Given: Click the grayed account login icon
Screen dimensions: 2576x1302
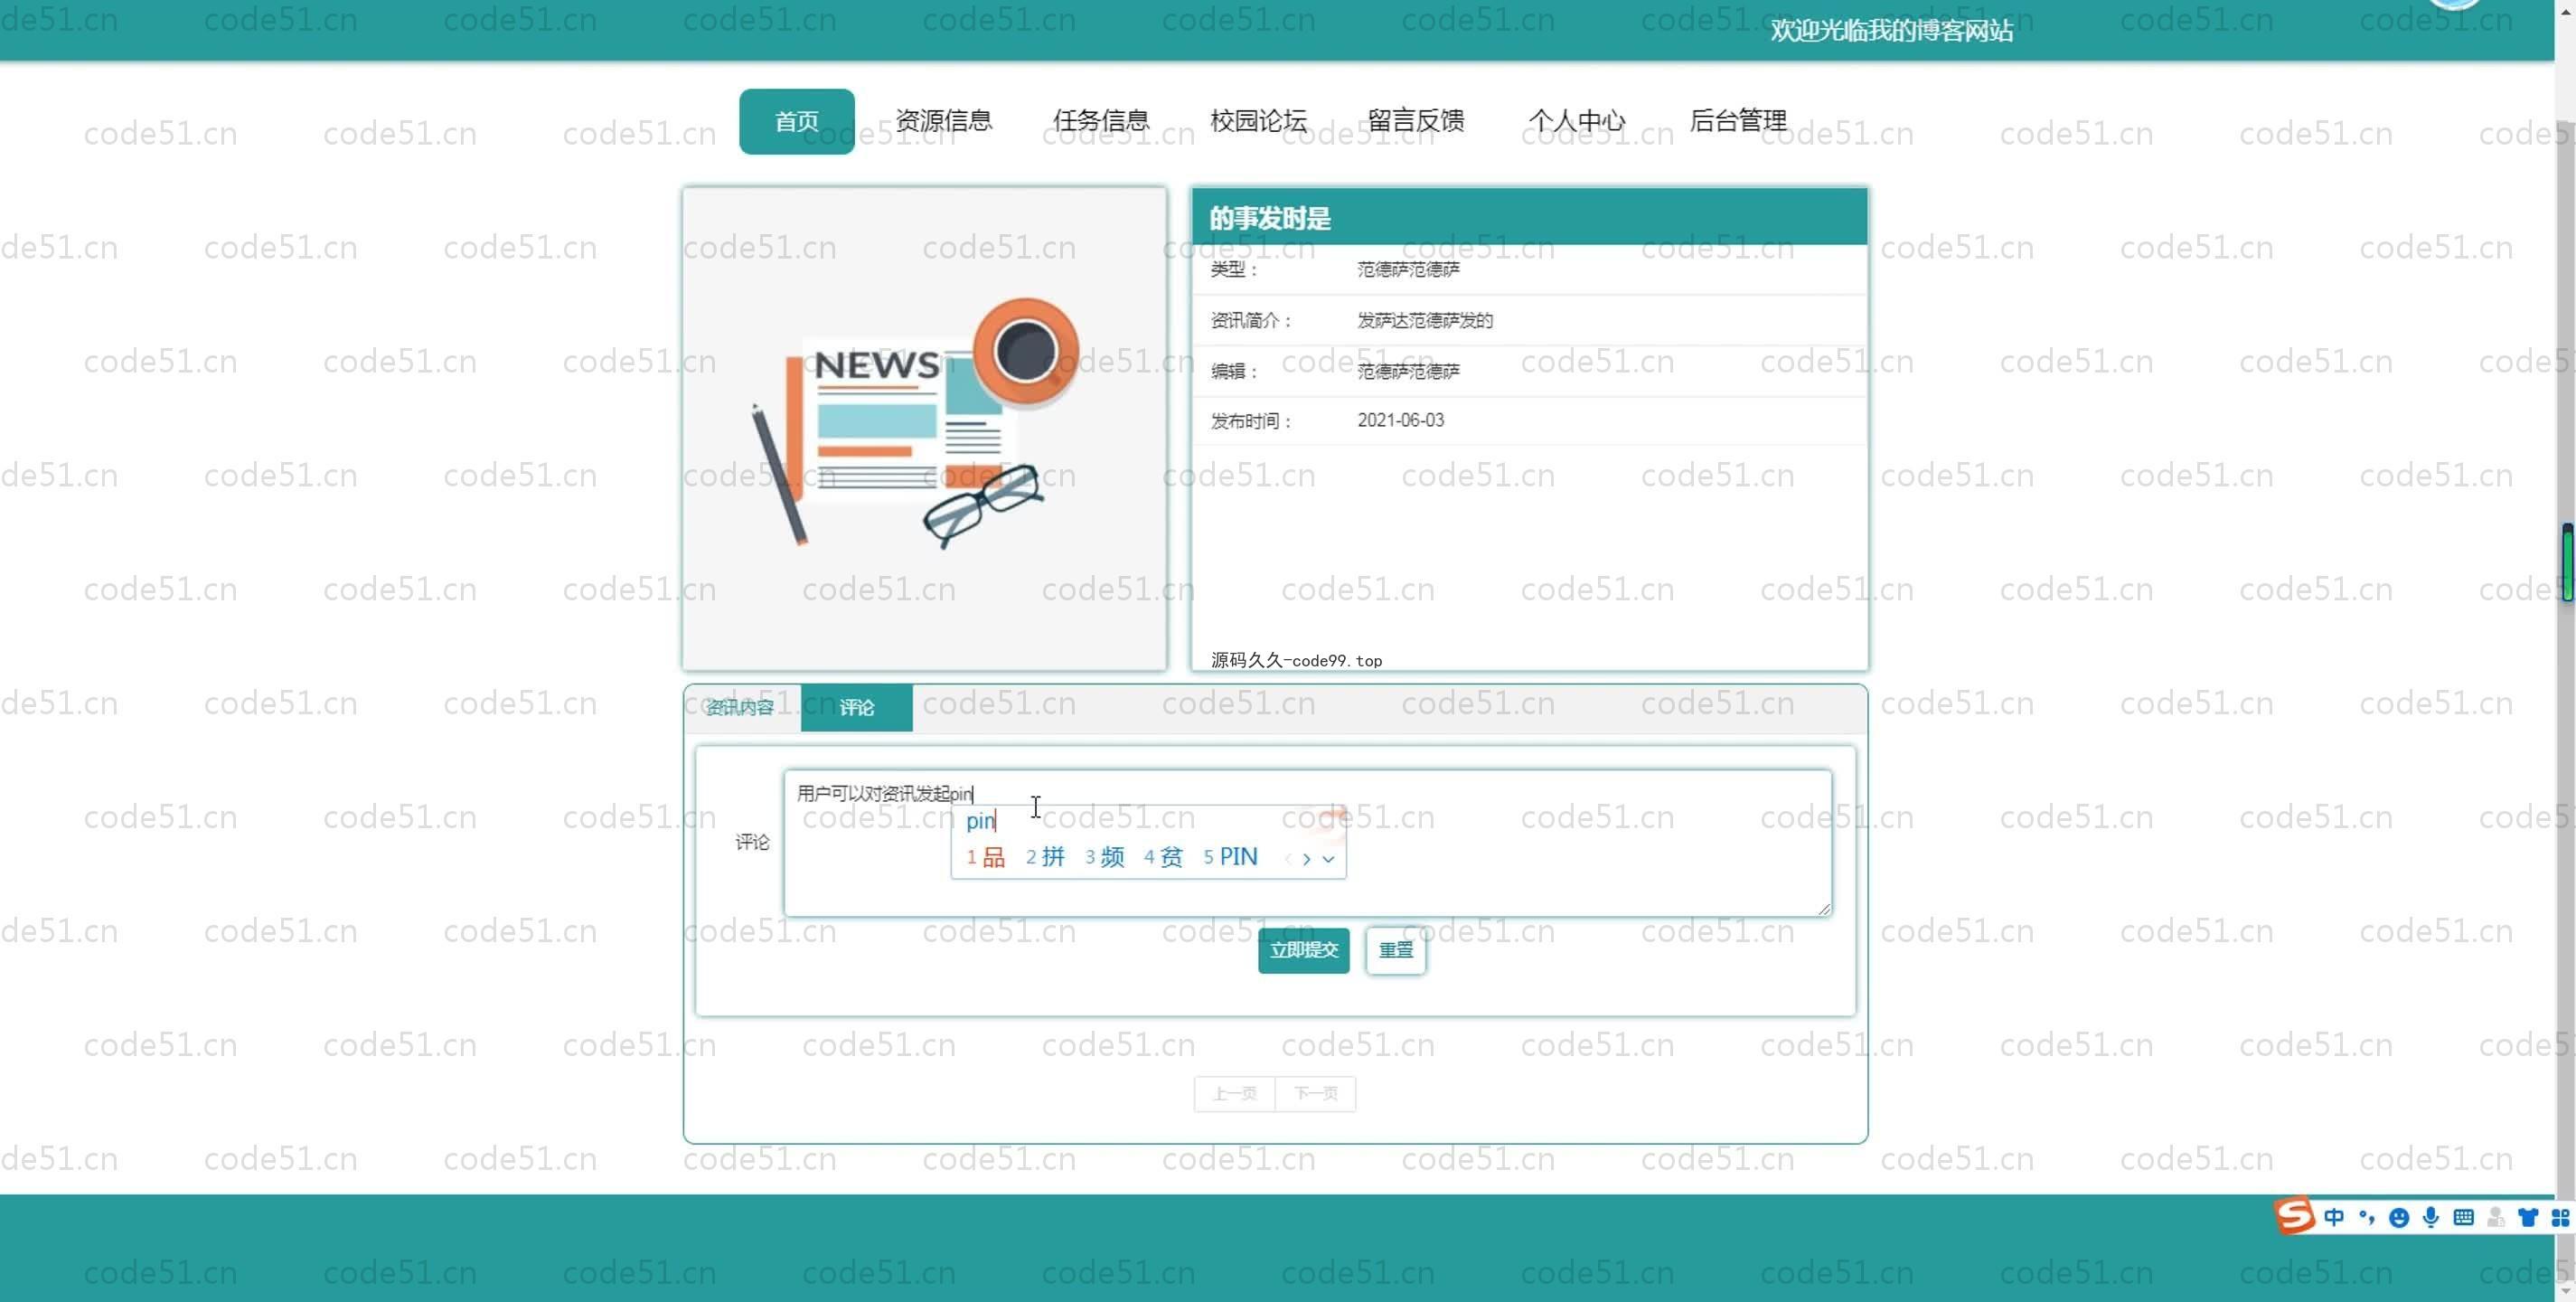Looking at the screenshot, I should [x=2496, y=1217].
